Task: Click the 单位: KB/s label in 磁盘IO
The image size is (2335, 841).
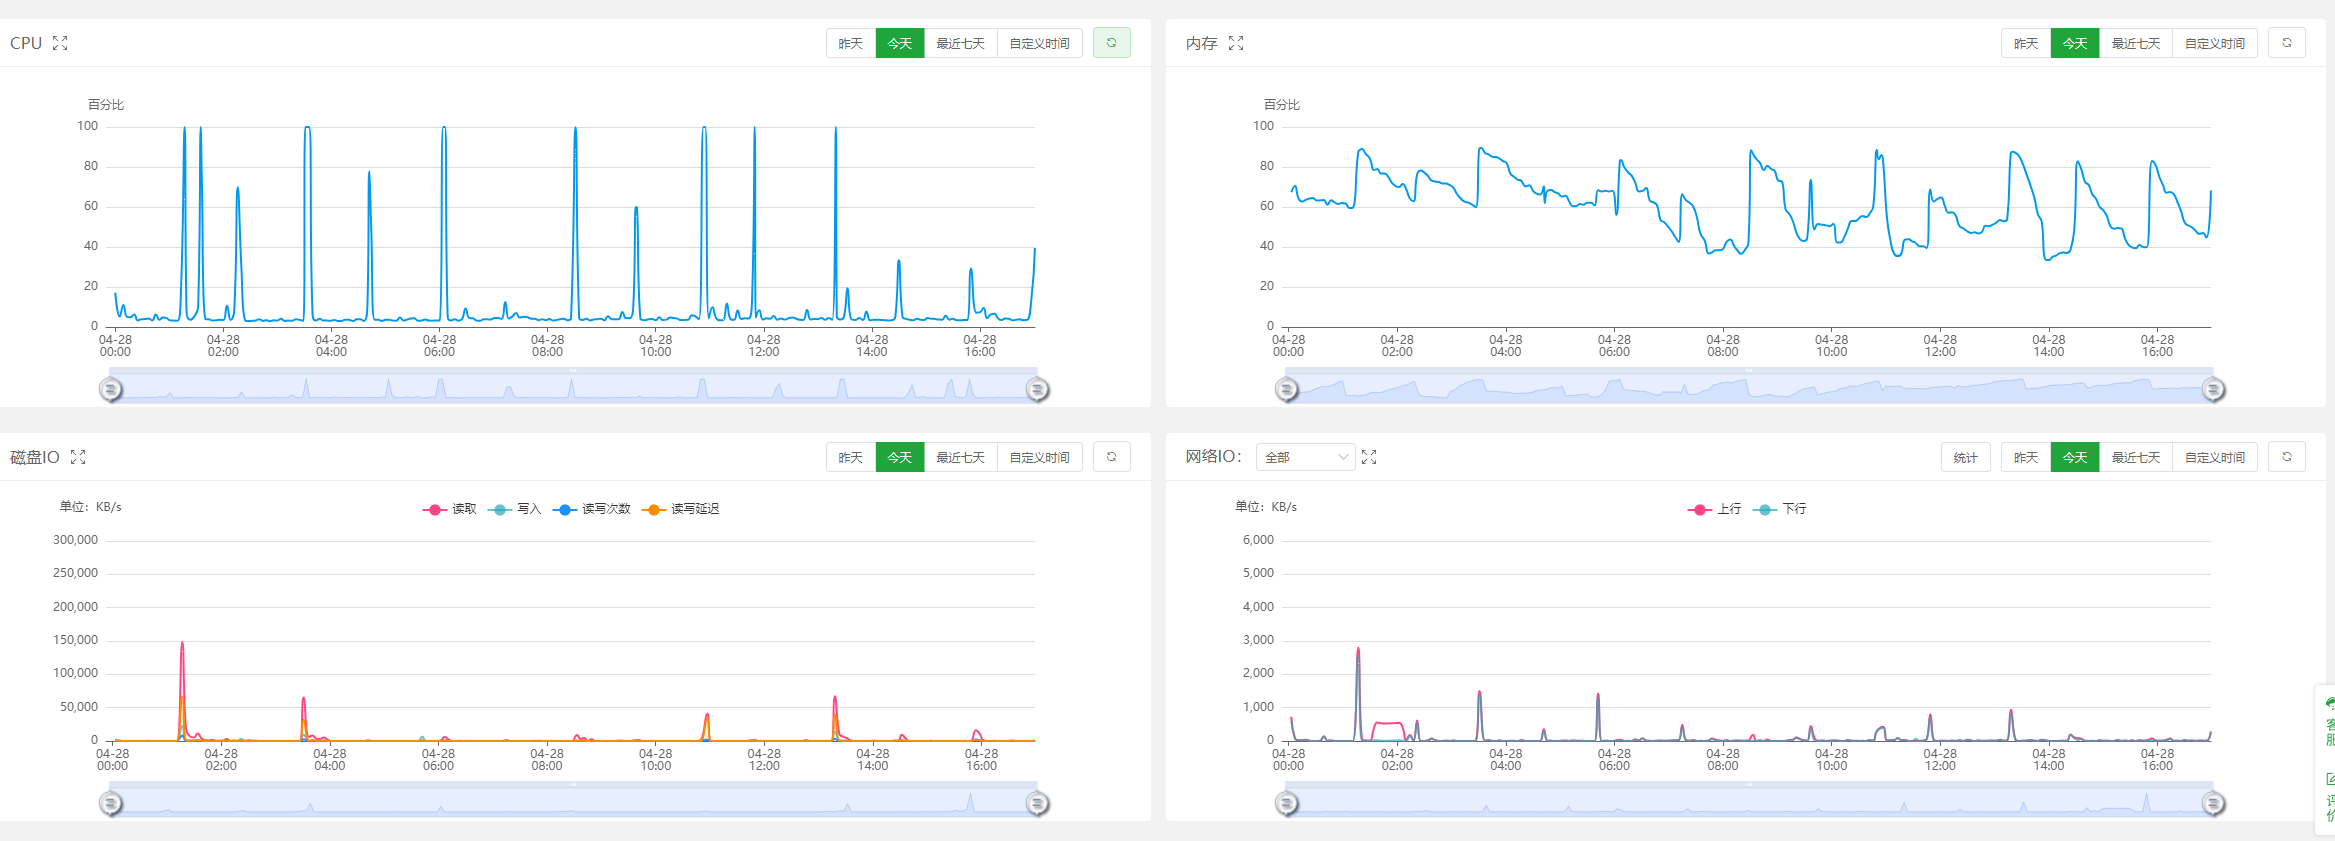Action: [x=91, y=507]
